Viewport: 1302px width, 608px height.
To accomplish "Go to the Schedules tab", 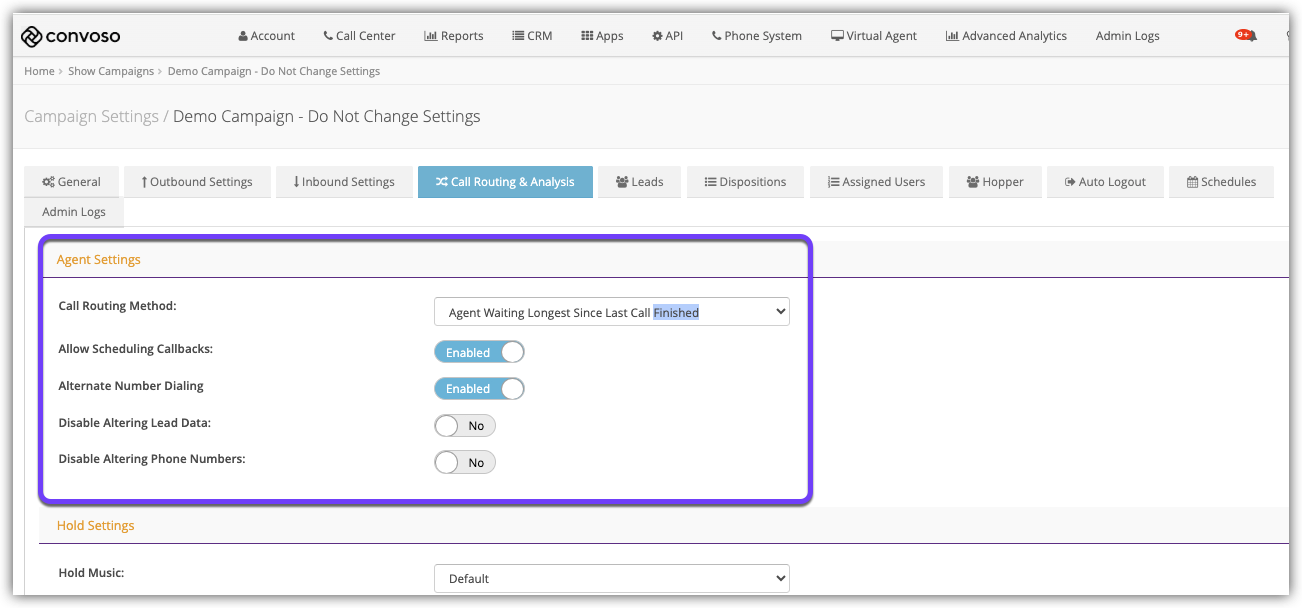I will click(x=1220, y=182).
